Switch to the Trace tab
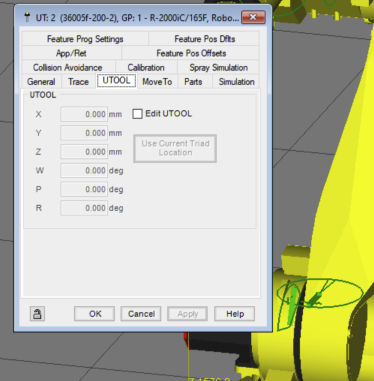 coord(78,82)
